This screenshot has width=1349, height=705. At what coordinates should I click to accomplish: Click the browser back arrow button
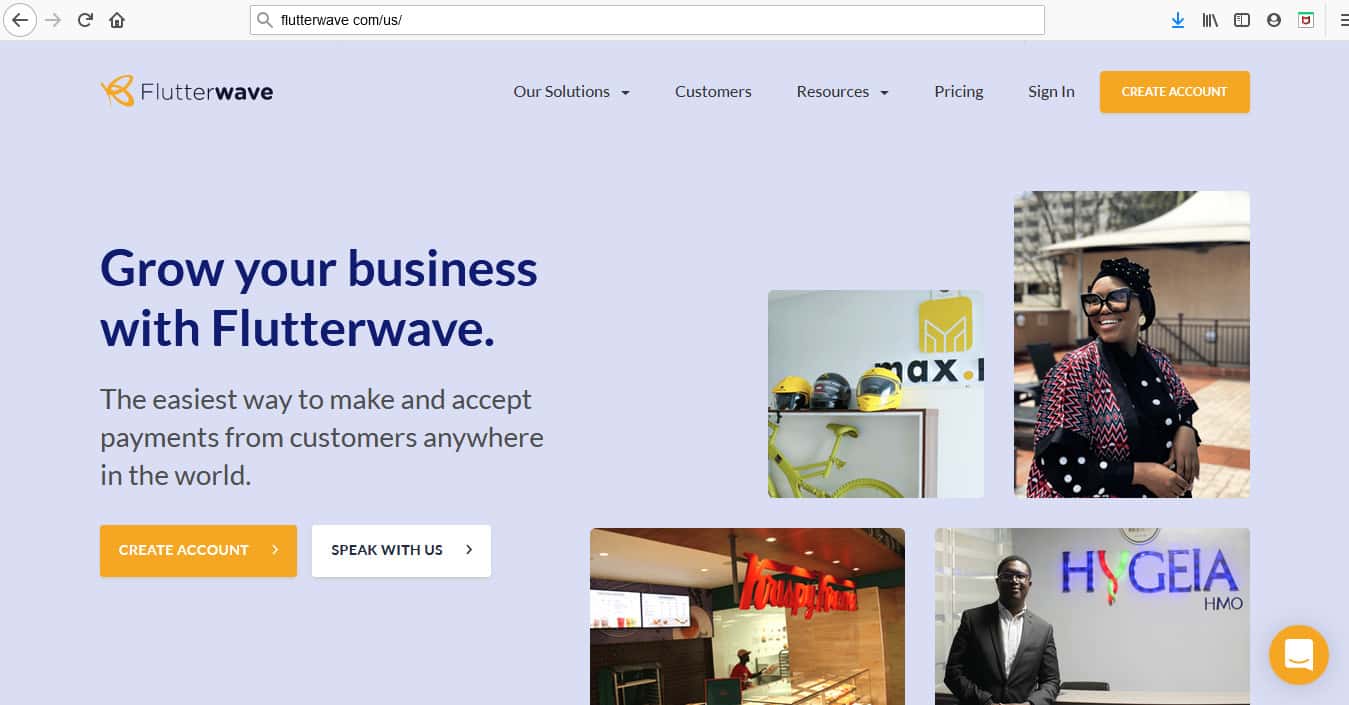[19, 20]
